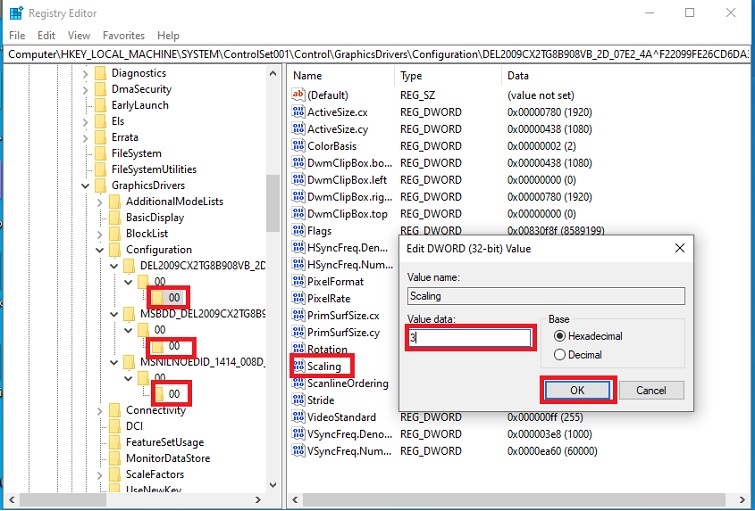Click the Flags DWORD value icon
755x511 pixels.
coord(299,230)
